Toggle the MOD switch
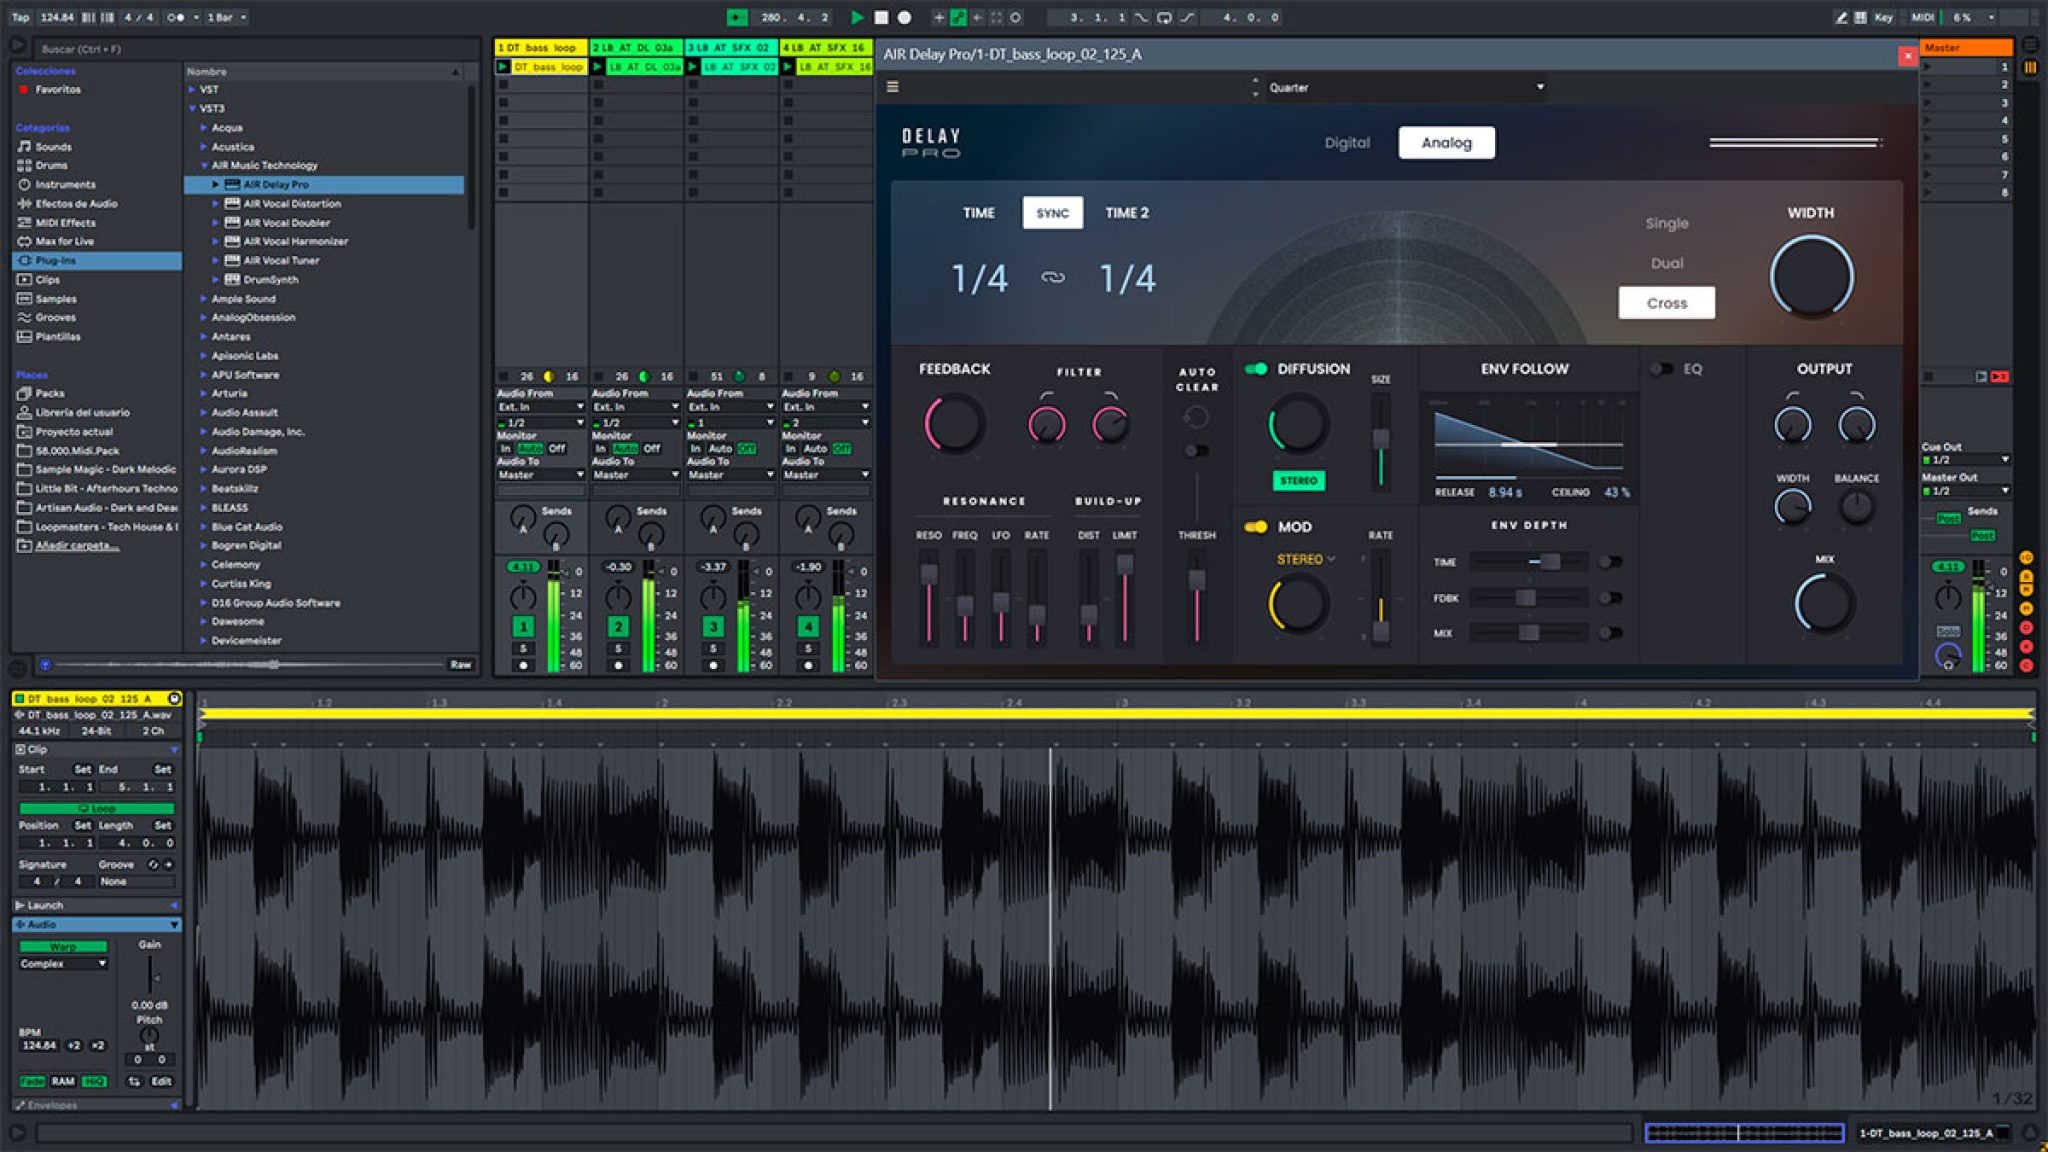Image resolution: width=2048 pixels, height=1152 pixels. click(1256, 527)
